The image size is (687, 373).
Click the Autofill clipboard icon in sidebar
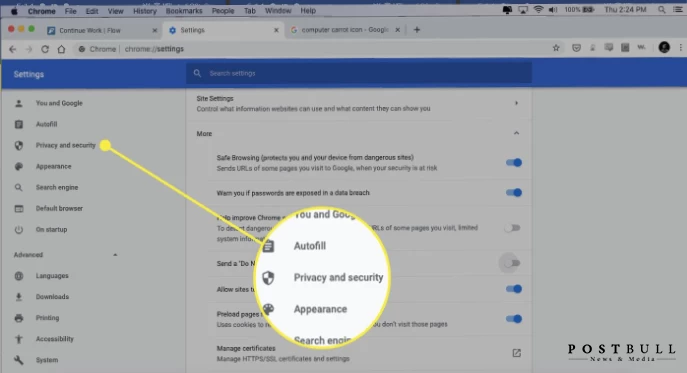click(x=18, y=124)
